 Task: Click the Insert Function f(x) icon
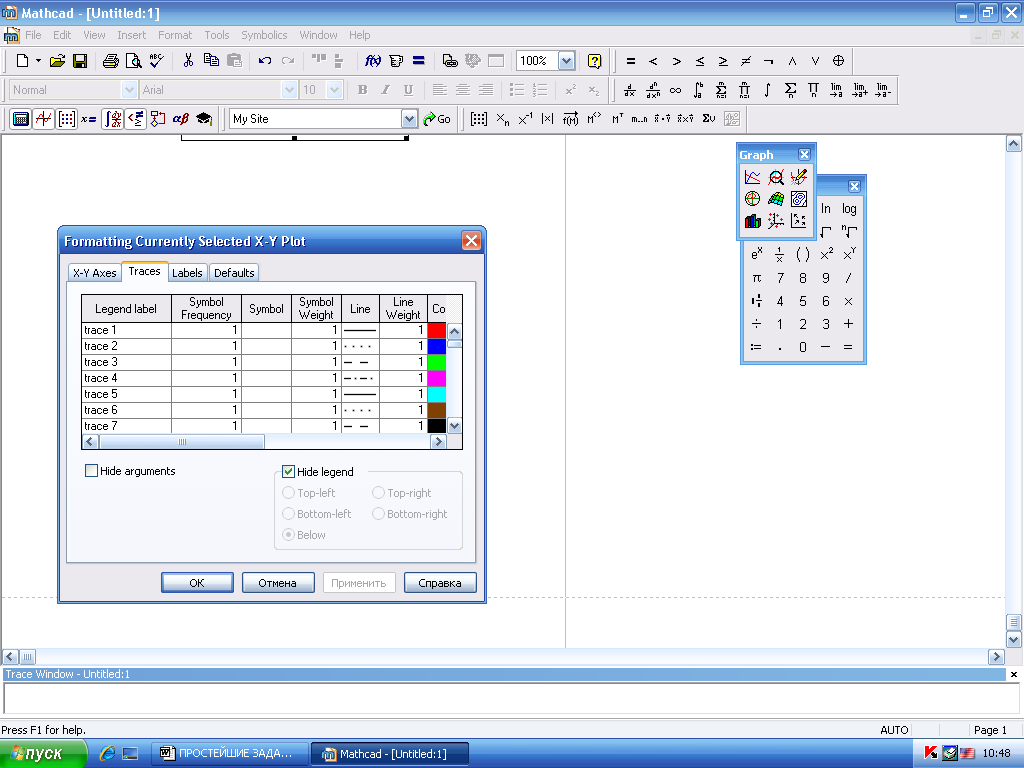pyautogui.click(x=372, y=61)
